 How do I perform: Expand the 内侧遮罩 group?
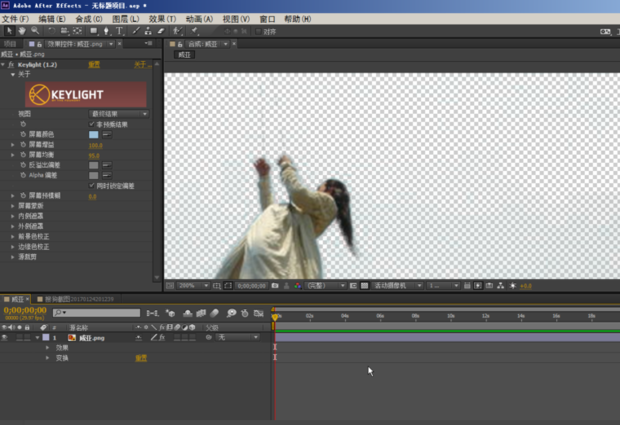pyautogui.click(x=13, y=216)
